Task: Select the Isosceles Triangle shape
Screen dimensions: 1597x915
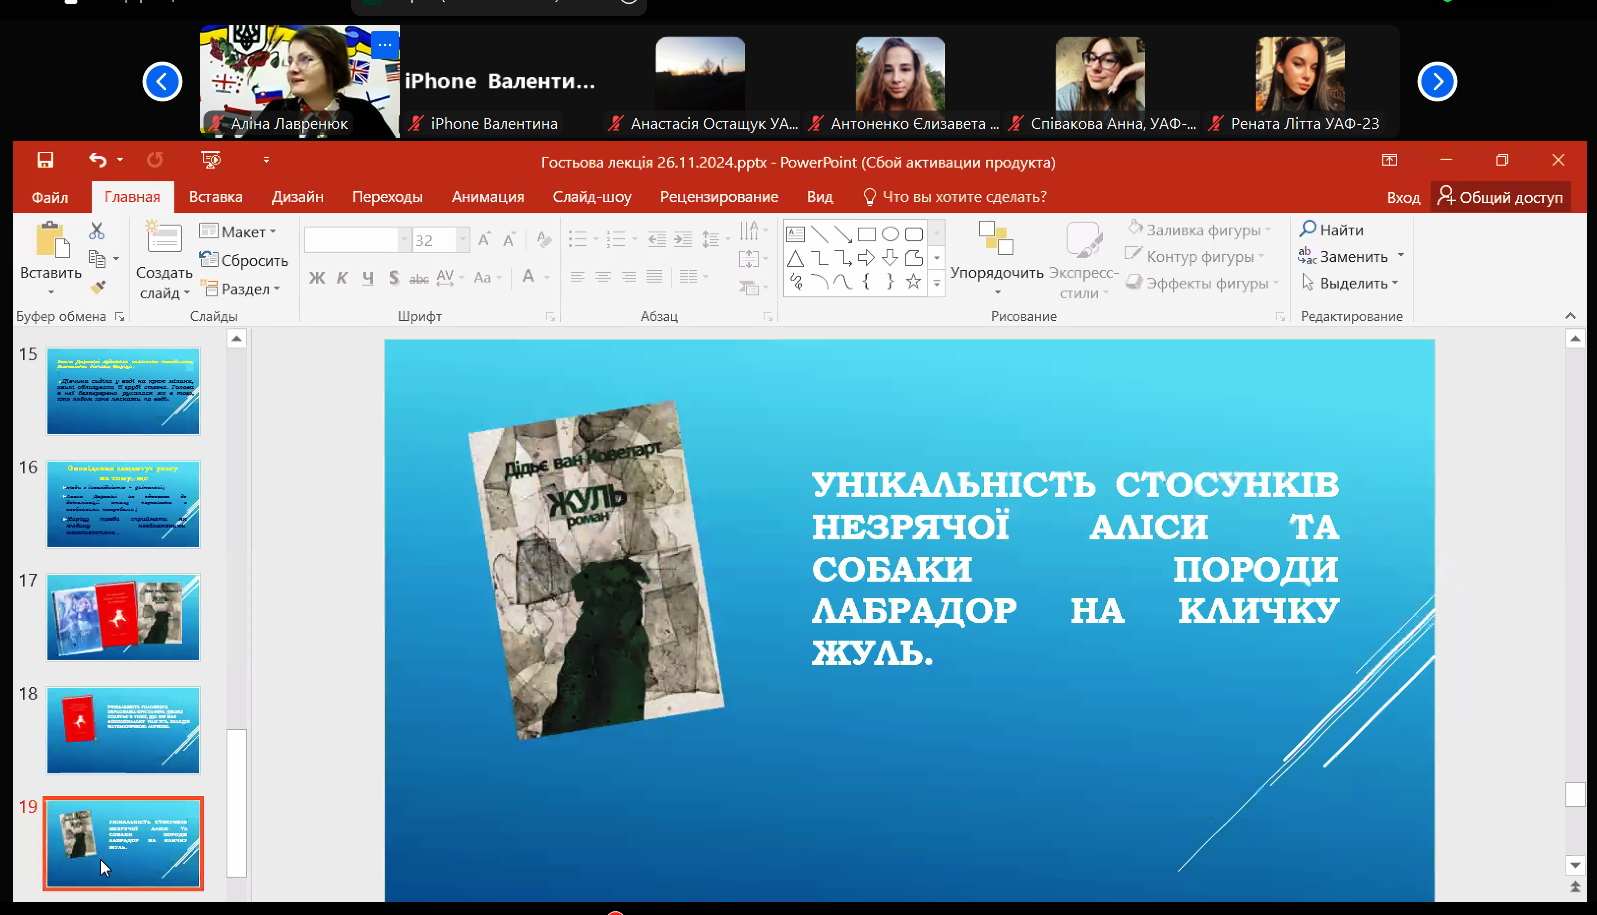Action: [x=796, y=258]
